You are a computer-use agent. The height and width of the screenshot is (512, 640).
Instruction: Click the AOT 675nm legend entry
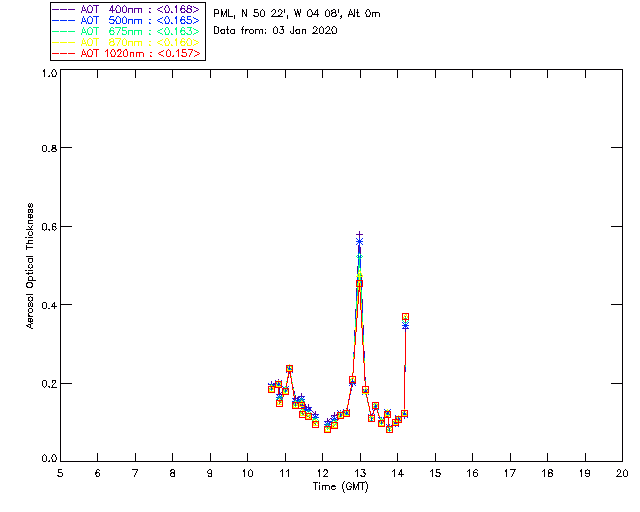pyautogui.click(x=126, y=31)
